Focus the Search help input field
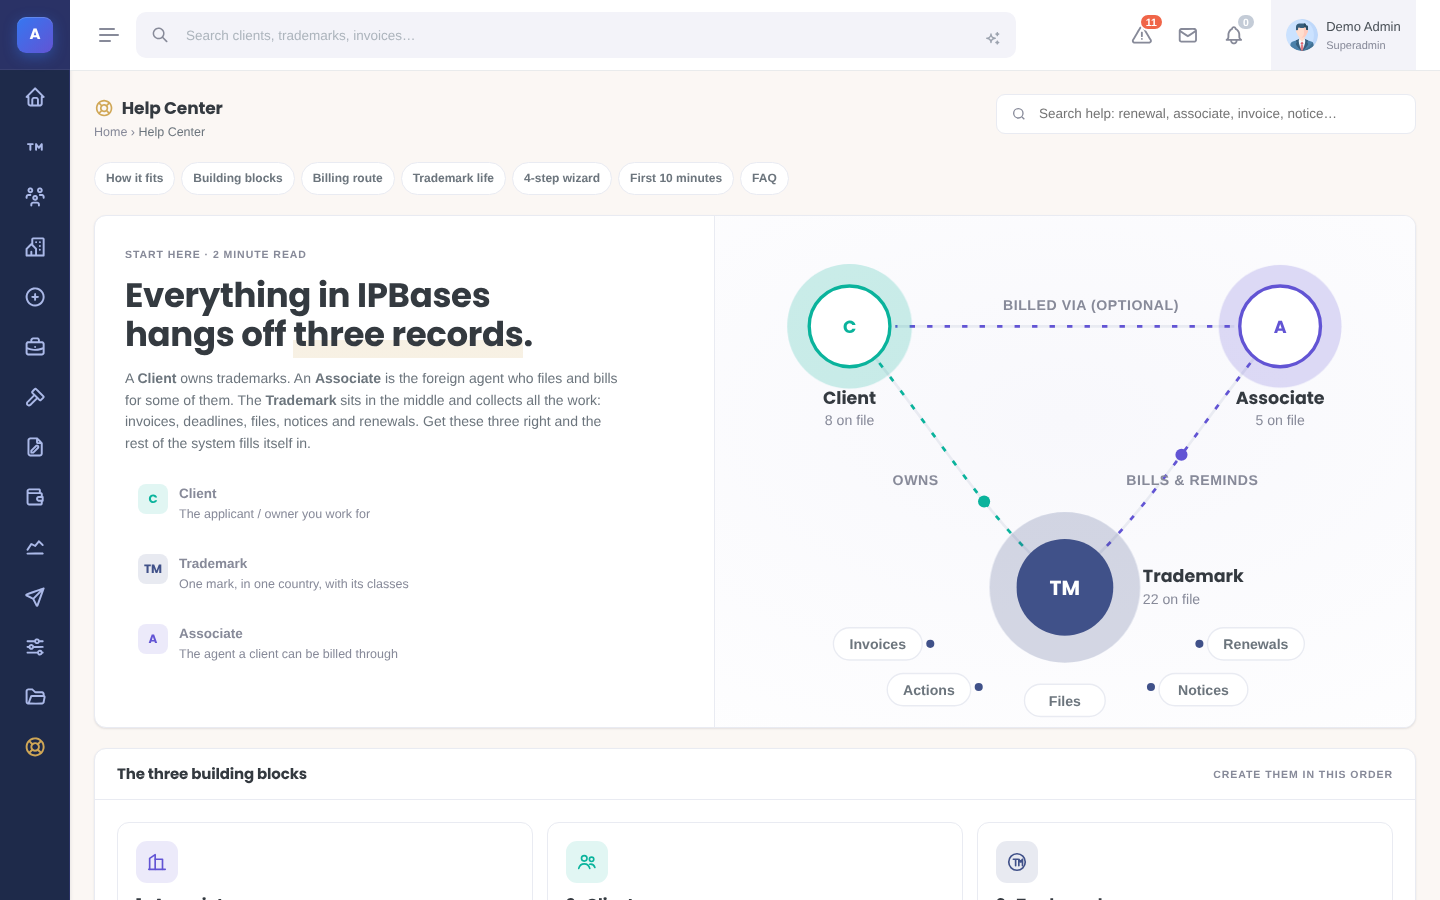The width and height of the screenshot is (1440, 900). coord(1206,114)
